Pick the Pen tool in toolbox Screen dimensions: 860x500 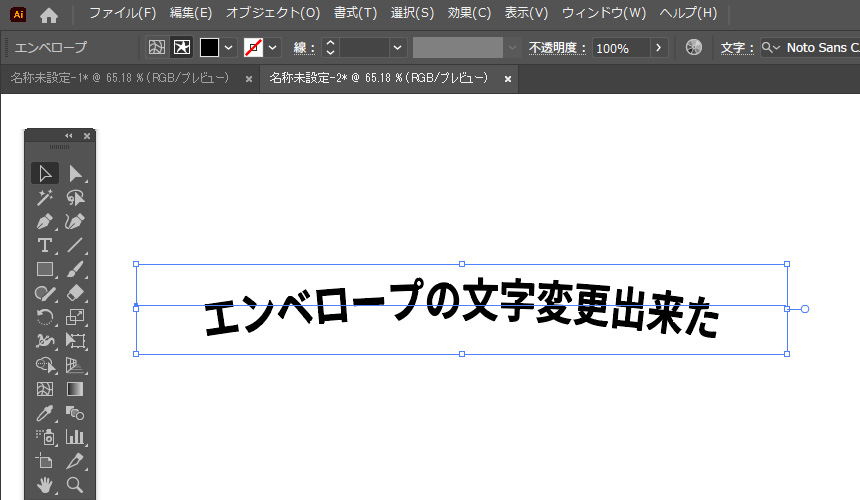point(45,221)
